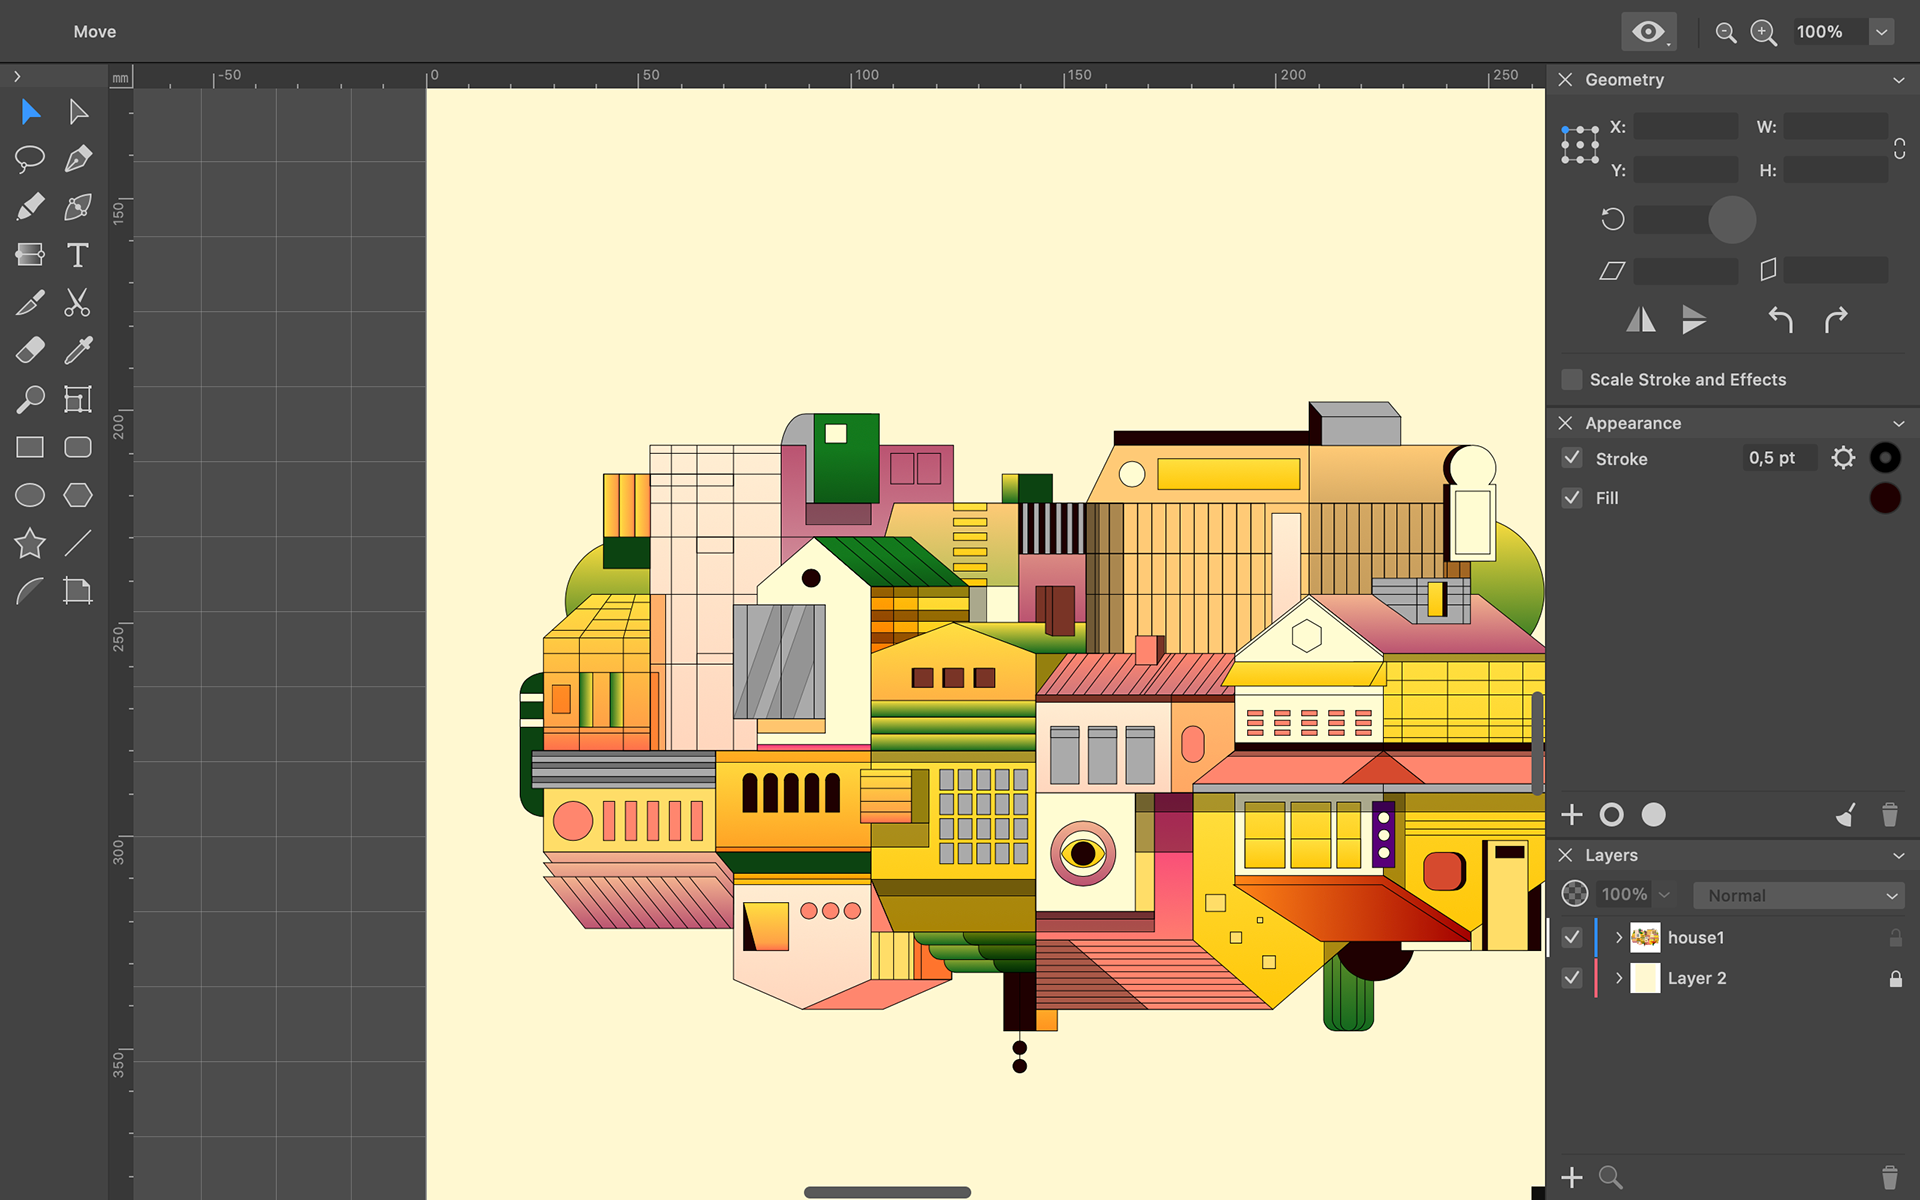This screenshot has width=1920, height=1200.
Task: Select the Text tool
Action: coord(78,255)
